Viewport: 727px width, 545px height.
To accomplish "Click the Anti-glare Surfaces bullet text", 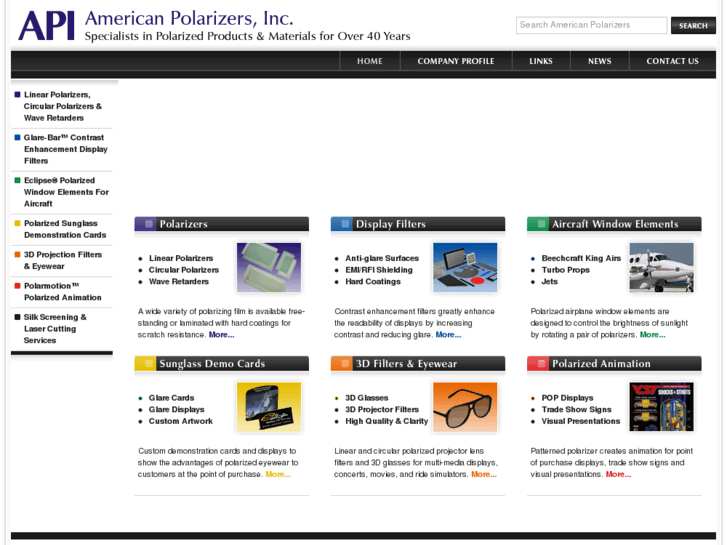I will (382, 258).
